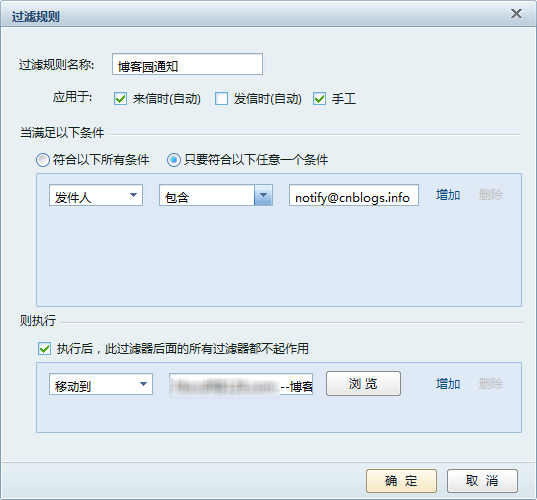Viewport: 537px width, 500px height.
Task: Close the 过滤规则 dialog
Action: (x=516, y=14)
